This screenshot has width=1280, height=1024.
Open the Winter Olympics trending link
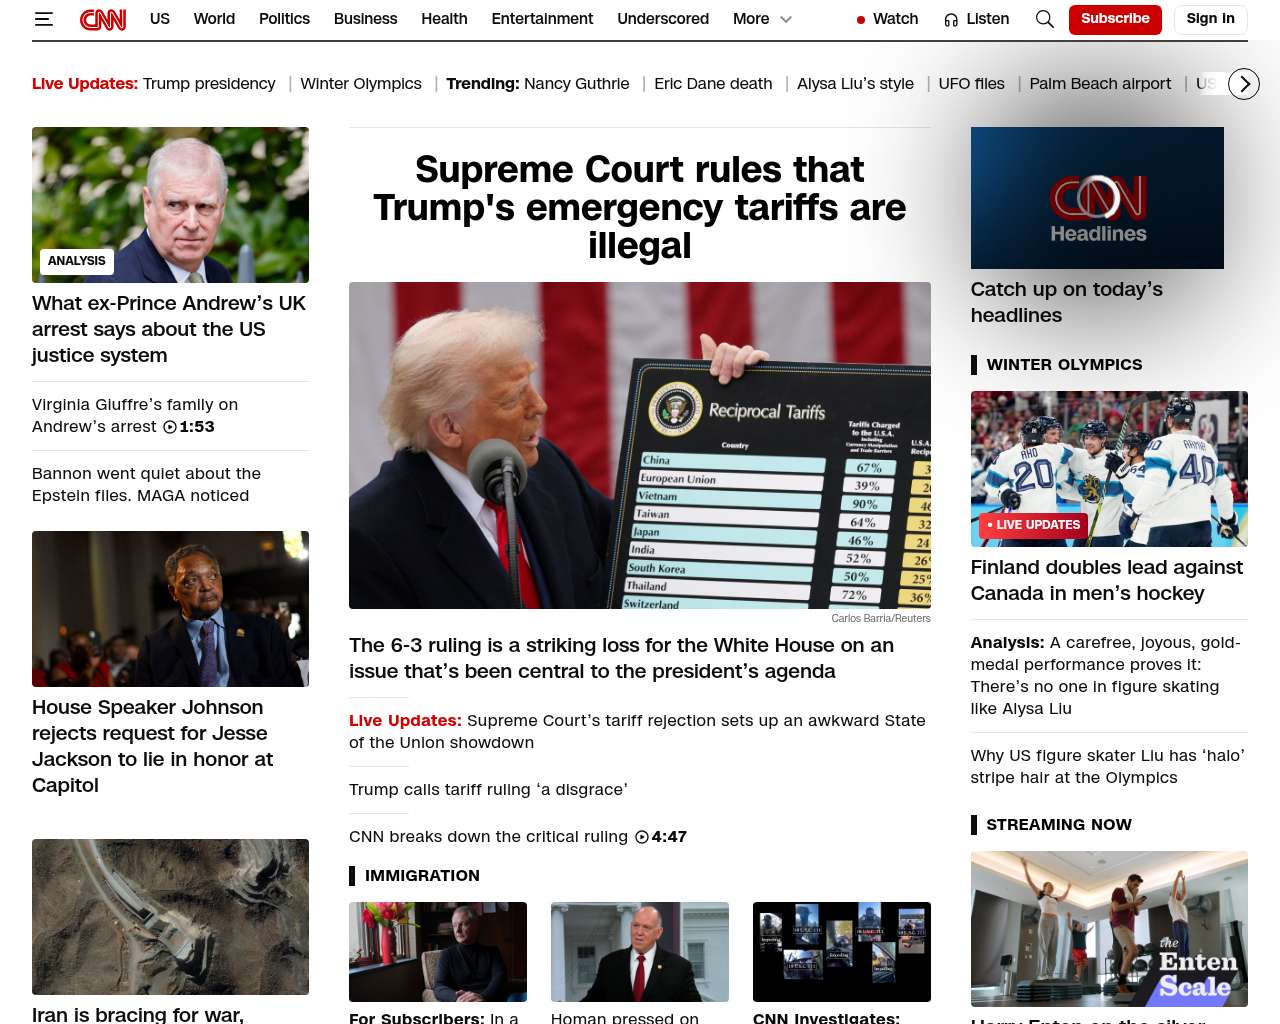tap(361, 84)
